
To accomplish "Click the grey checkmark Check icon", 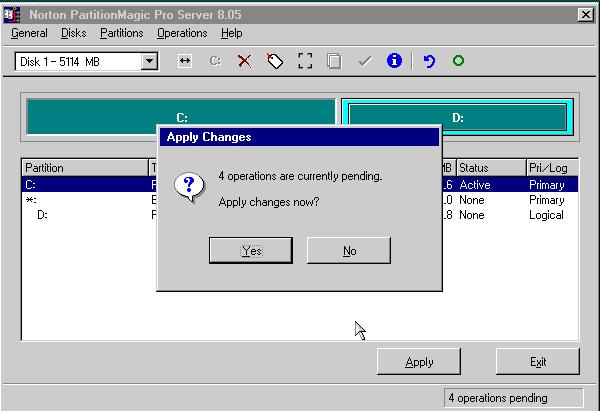I will click(x=365, y=61).
